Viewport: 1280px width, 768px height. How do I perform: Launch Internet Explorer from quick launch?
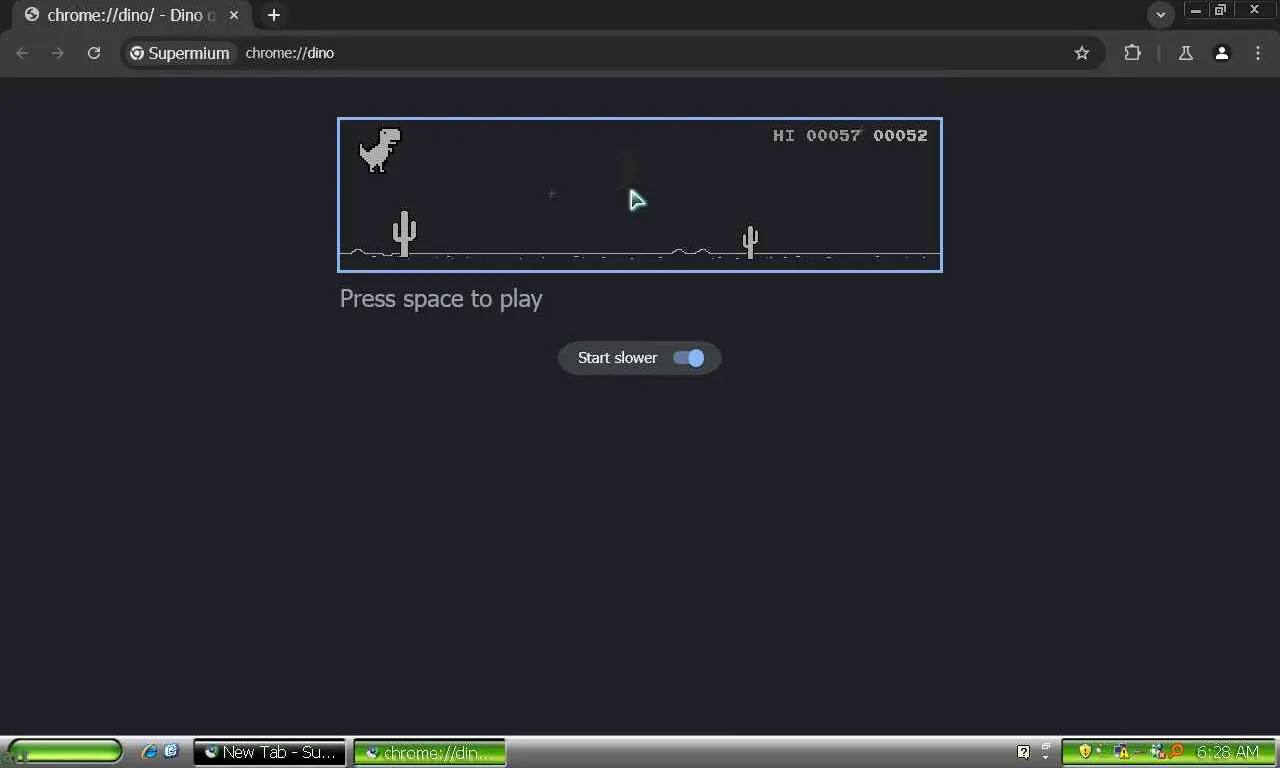(x=149, y=752)
